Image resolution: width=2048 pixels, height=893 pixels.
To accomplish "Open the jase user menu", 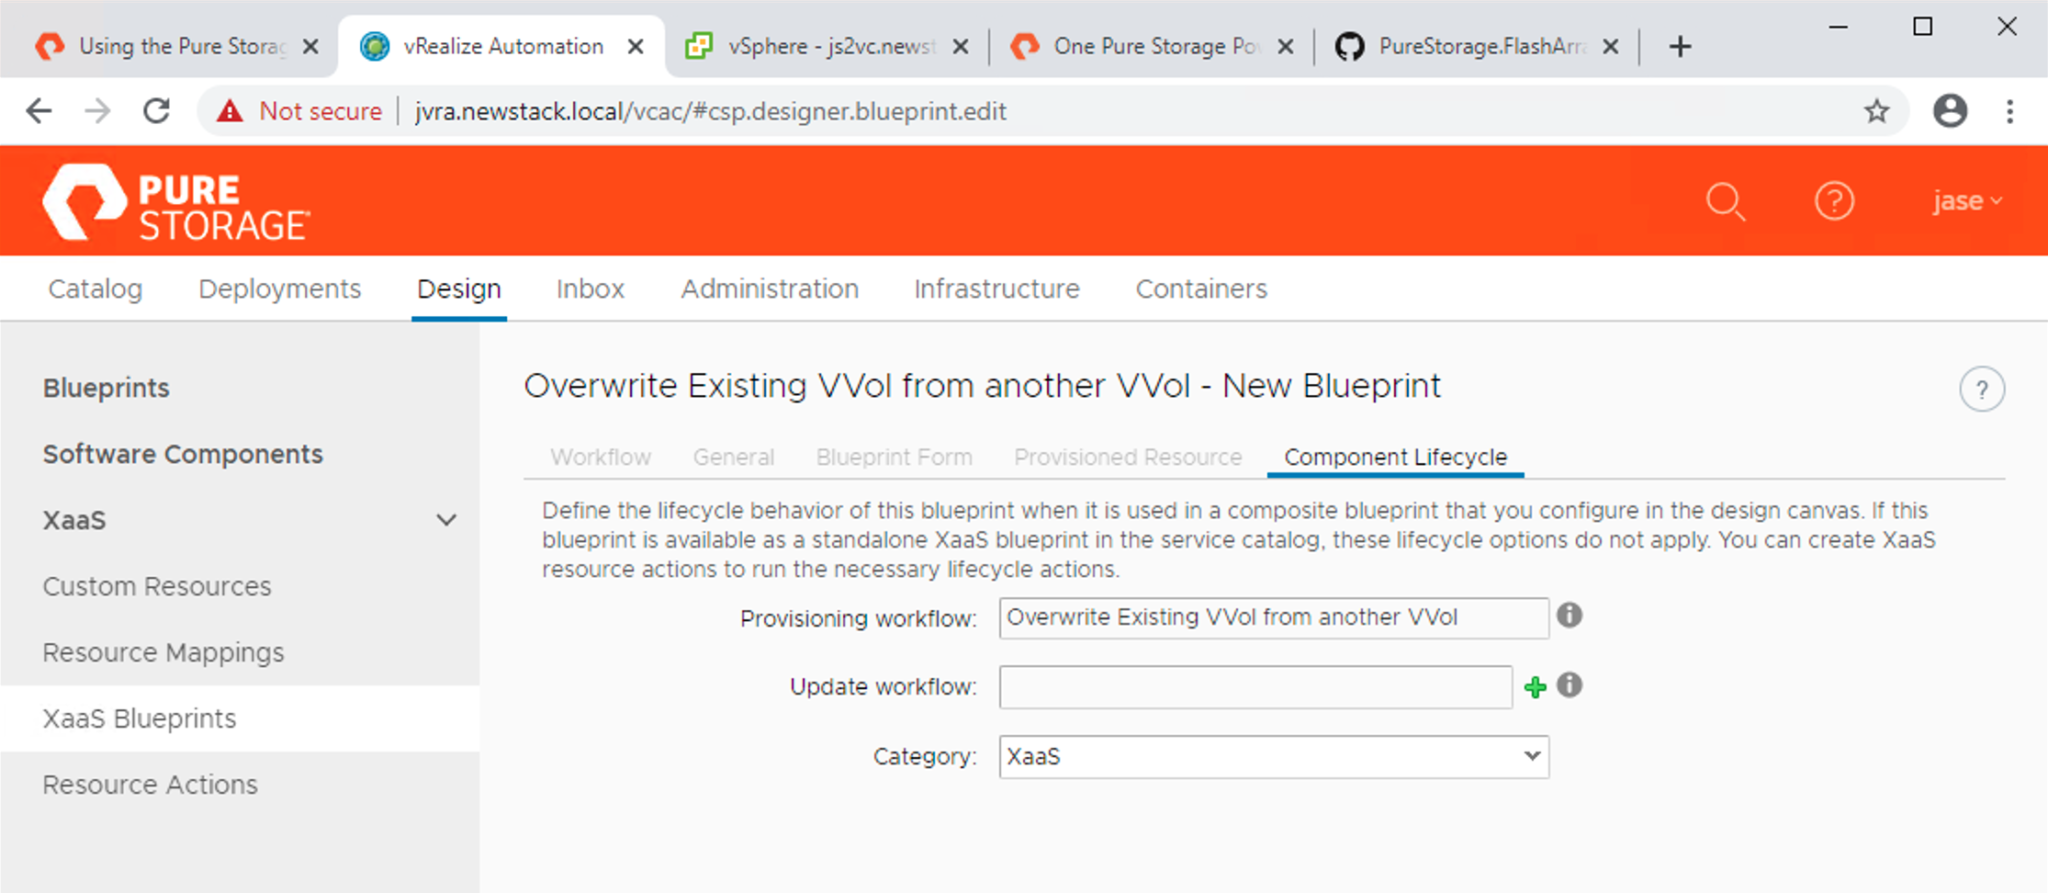I will pos(1966,201).
